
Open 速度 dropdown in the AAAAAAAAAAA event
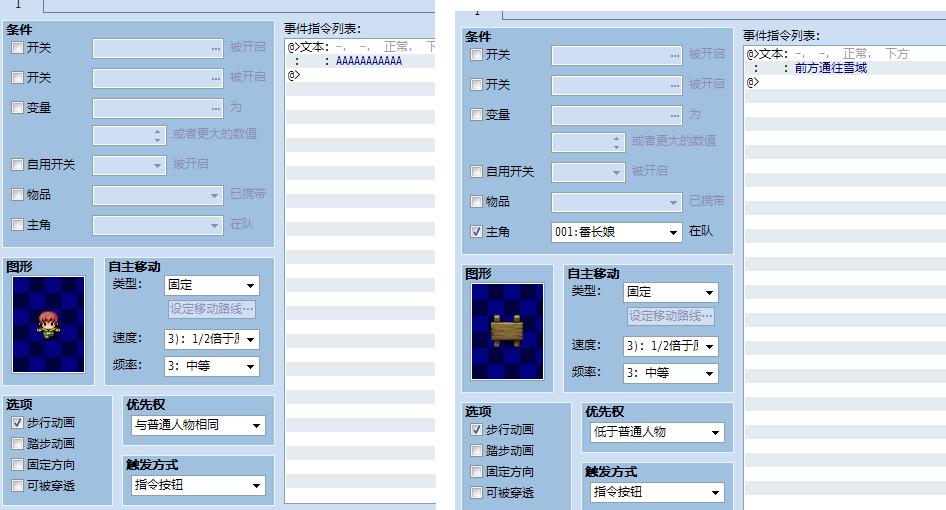[x=212, y=339]
